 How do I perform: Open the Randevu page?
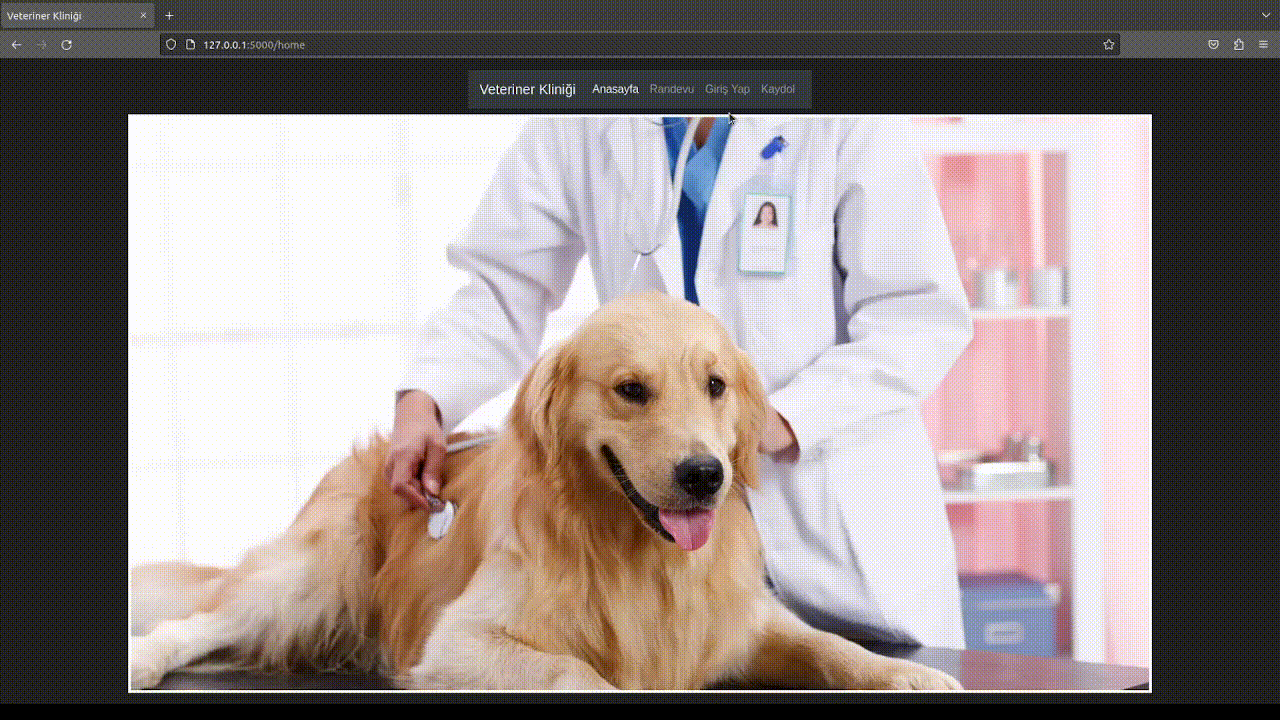click(671, 89)
